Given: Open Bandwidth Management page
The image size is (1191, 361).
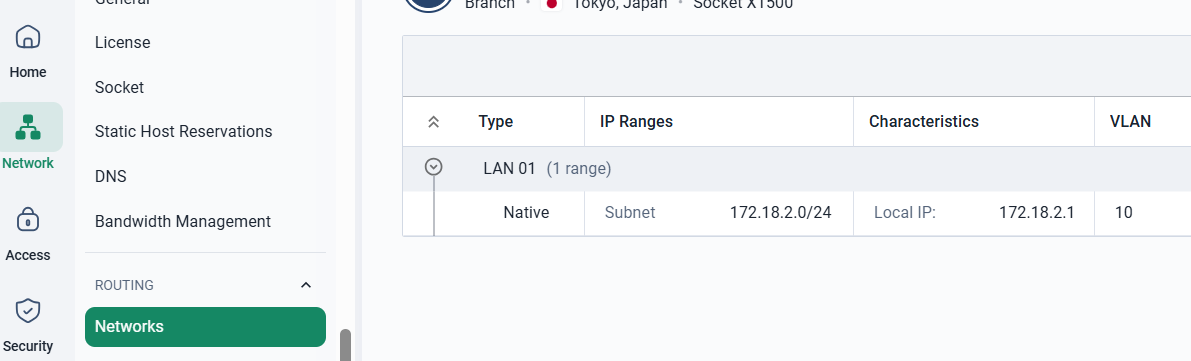Looking at the screenshot, I should [182, 221].
